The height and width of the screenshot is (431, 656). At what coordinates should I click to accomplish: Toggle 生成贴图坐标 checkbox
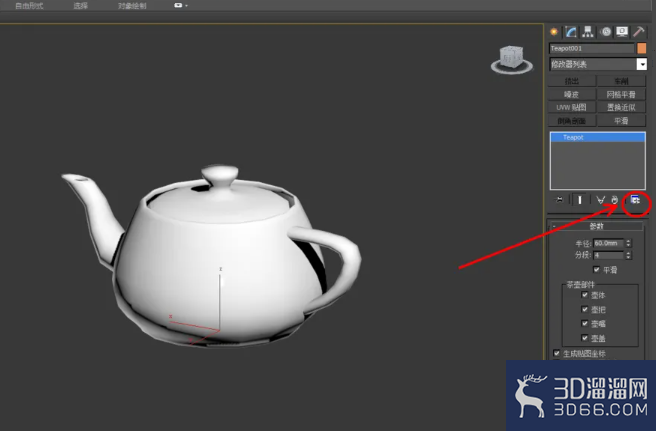[556, 353]
